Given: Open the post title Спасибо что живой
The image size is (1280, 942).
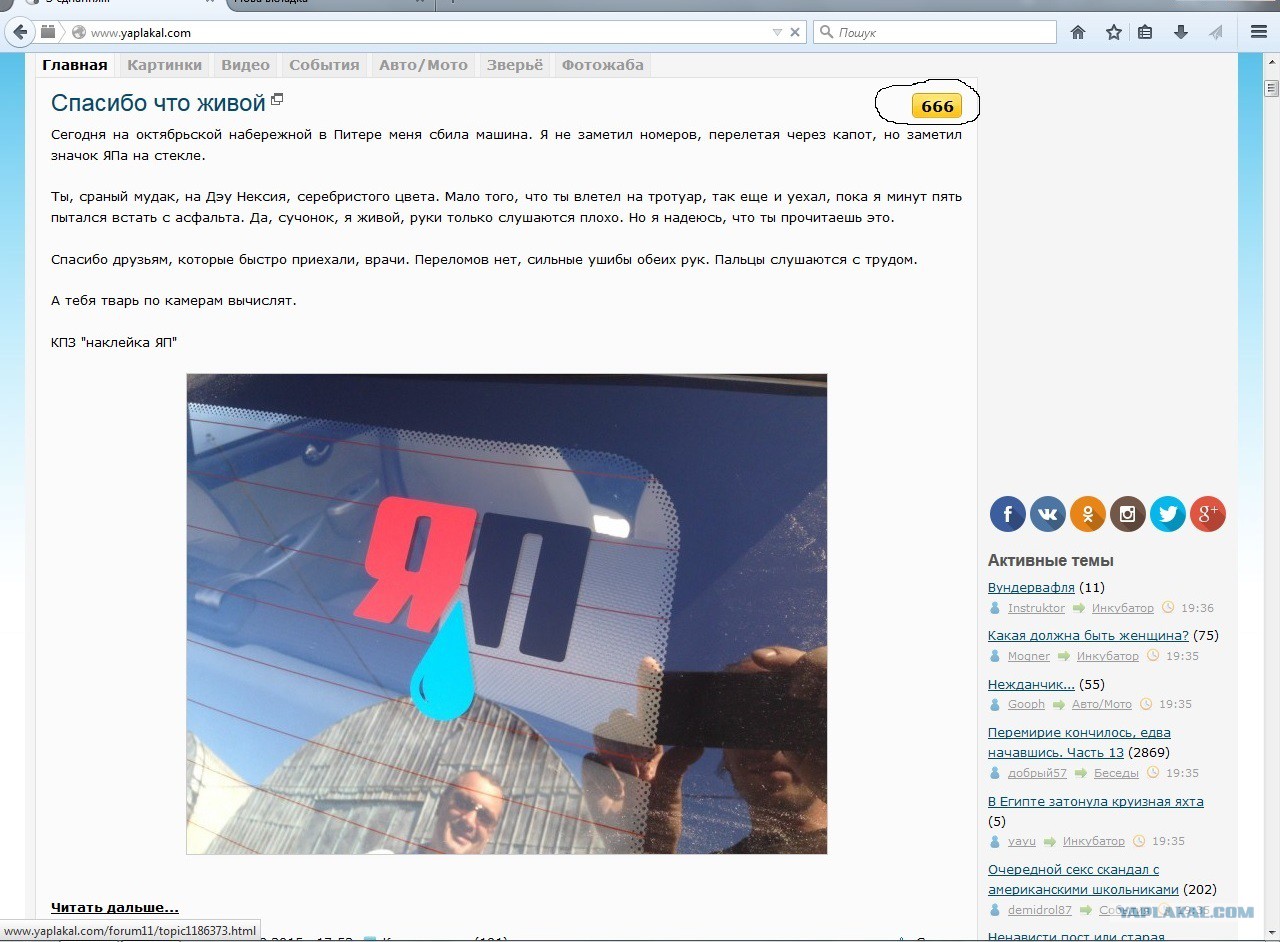Looking at the screenshot, I should [158, 102].
